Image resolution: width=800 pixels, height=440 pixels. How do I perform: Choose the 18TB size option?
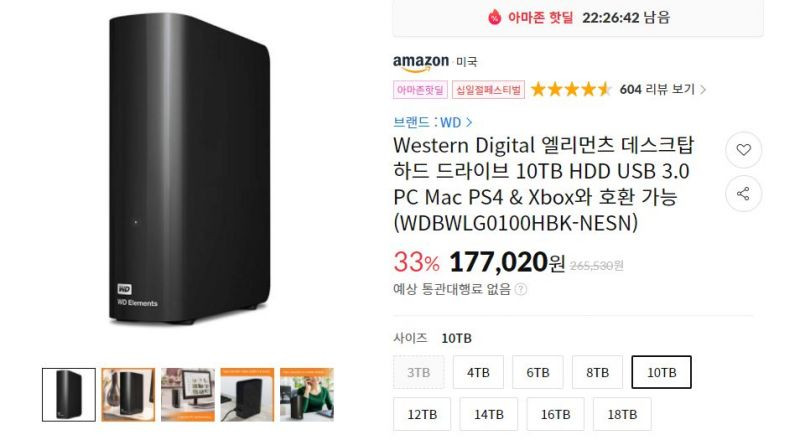(x=622, y=414)
